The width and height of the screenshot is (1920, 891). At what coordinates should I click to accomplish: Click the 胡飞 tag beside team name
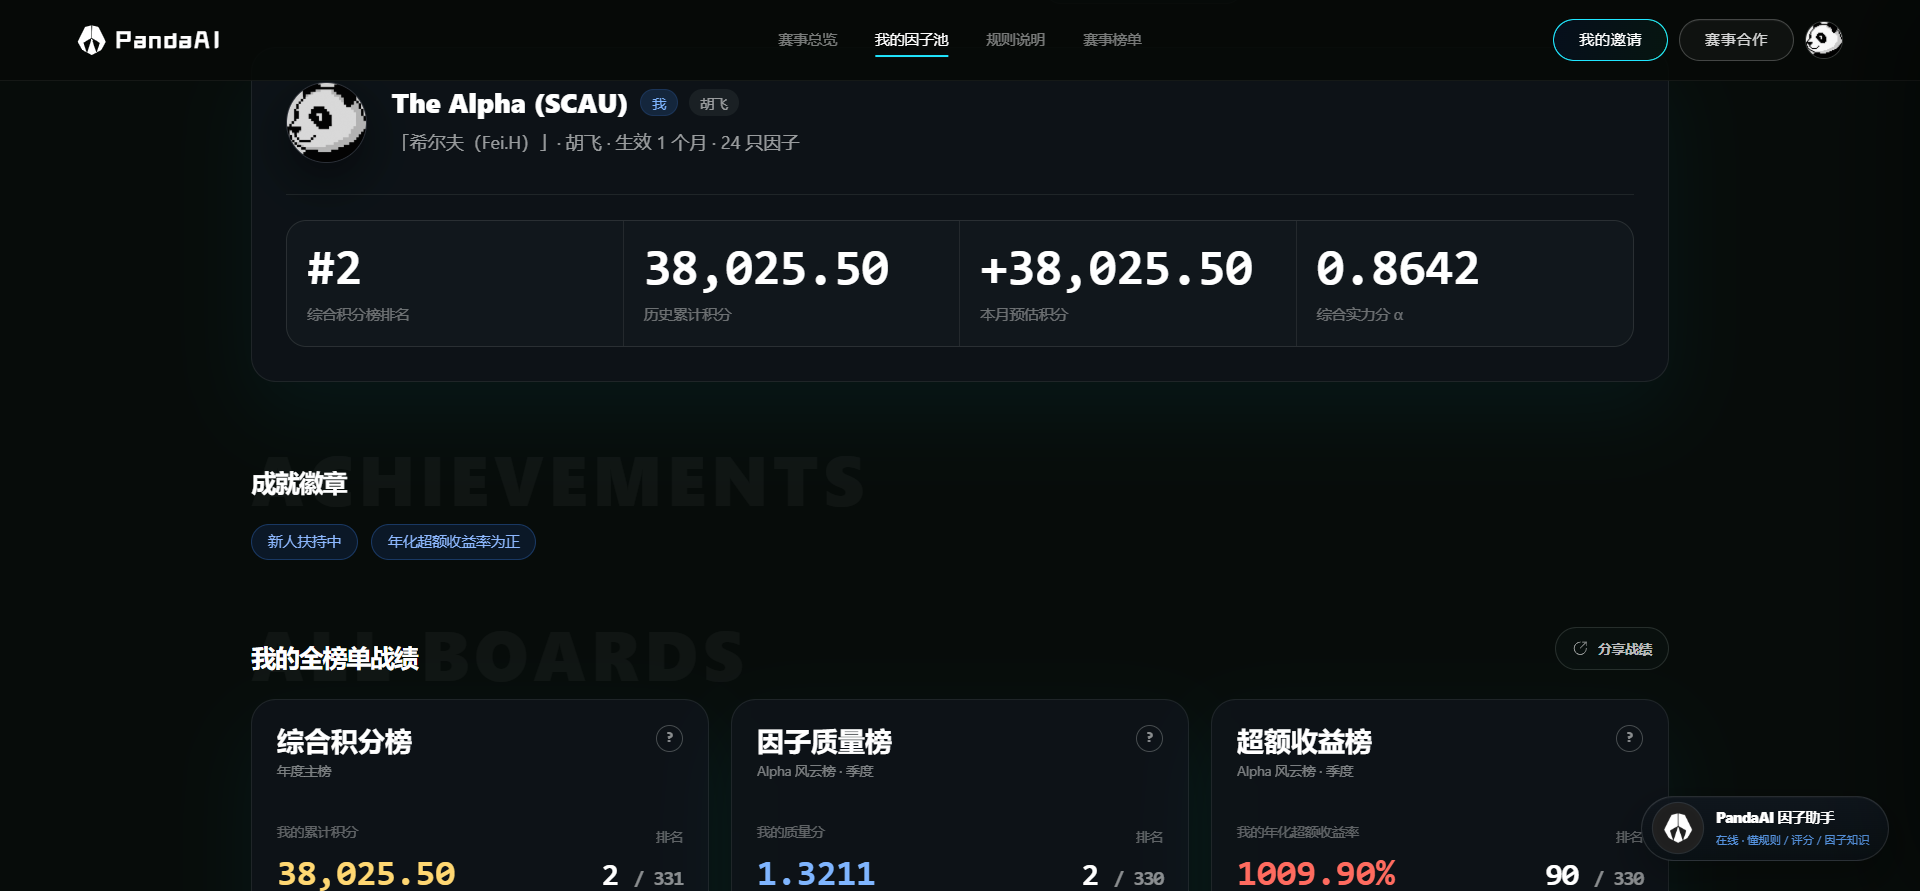pos(714,103)
